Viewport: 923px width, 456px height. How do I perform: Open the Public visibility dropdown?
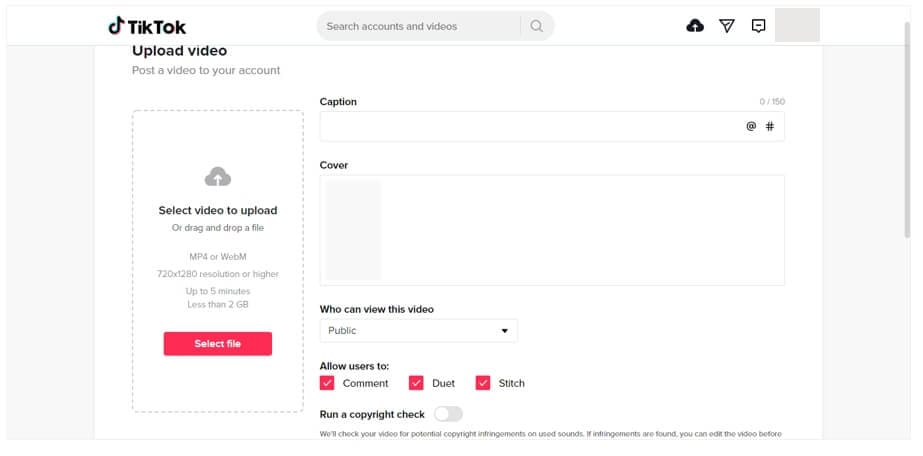click(418, 331)
